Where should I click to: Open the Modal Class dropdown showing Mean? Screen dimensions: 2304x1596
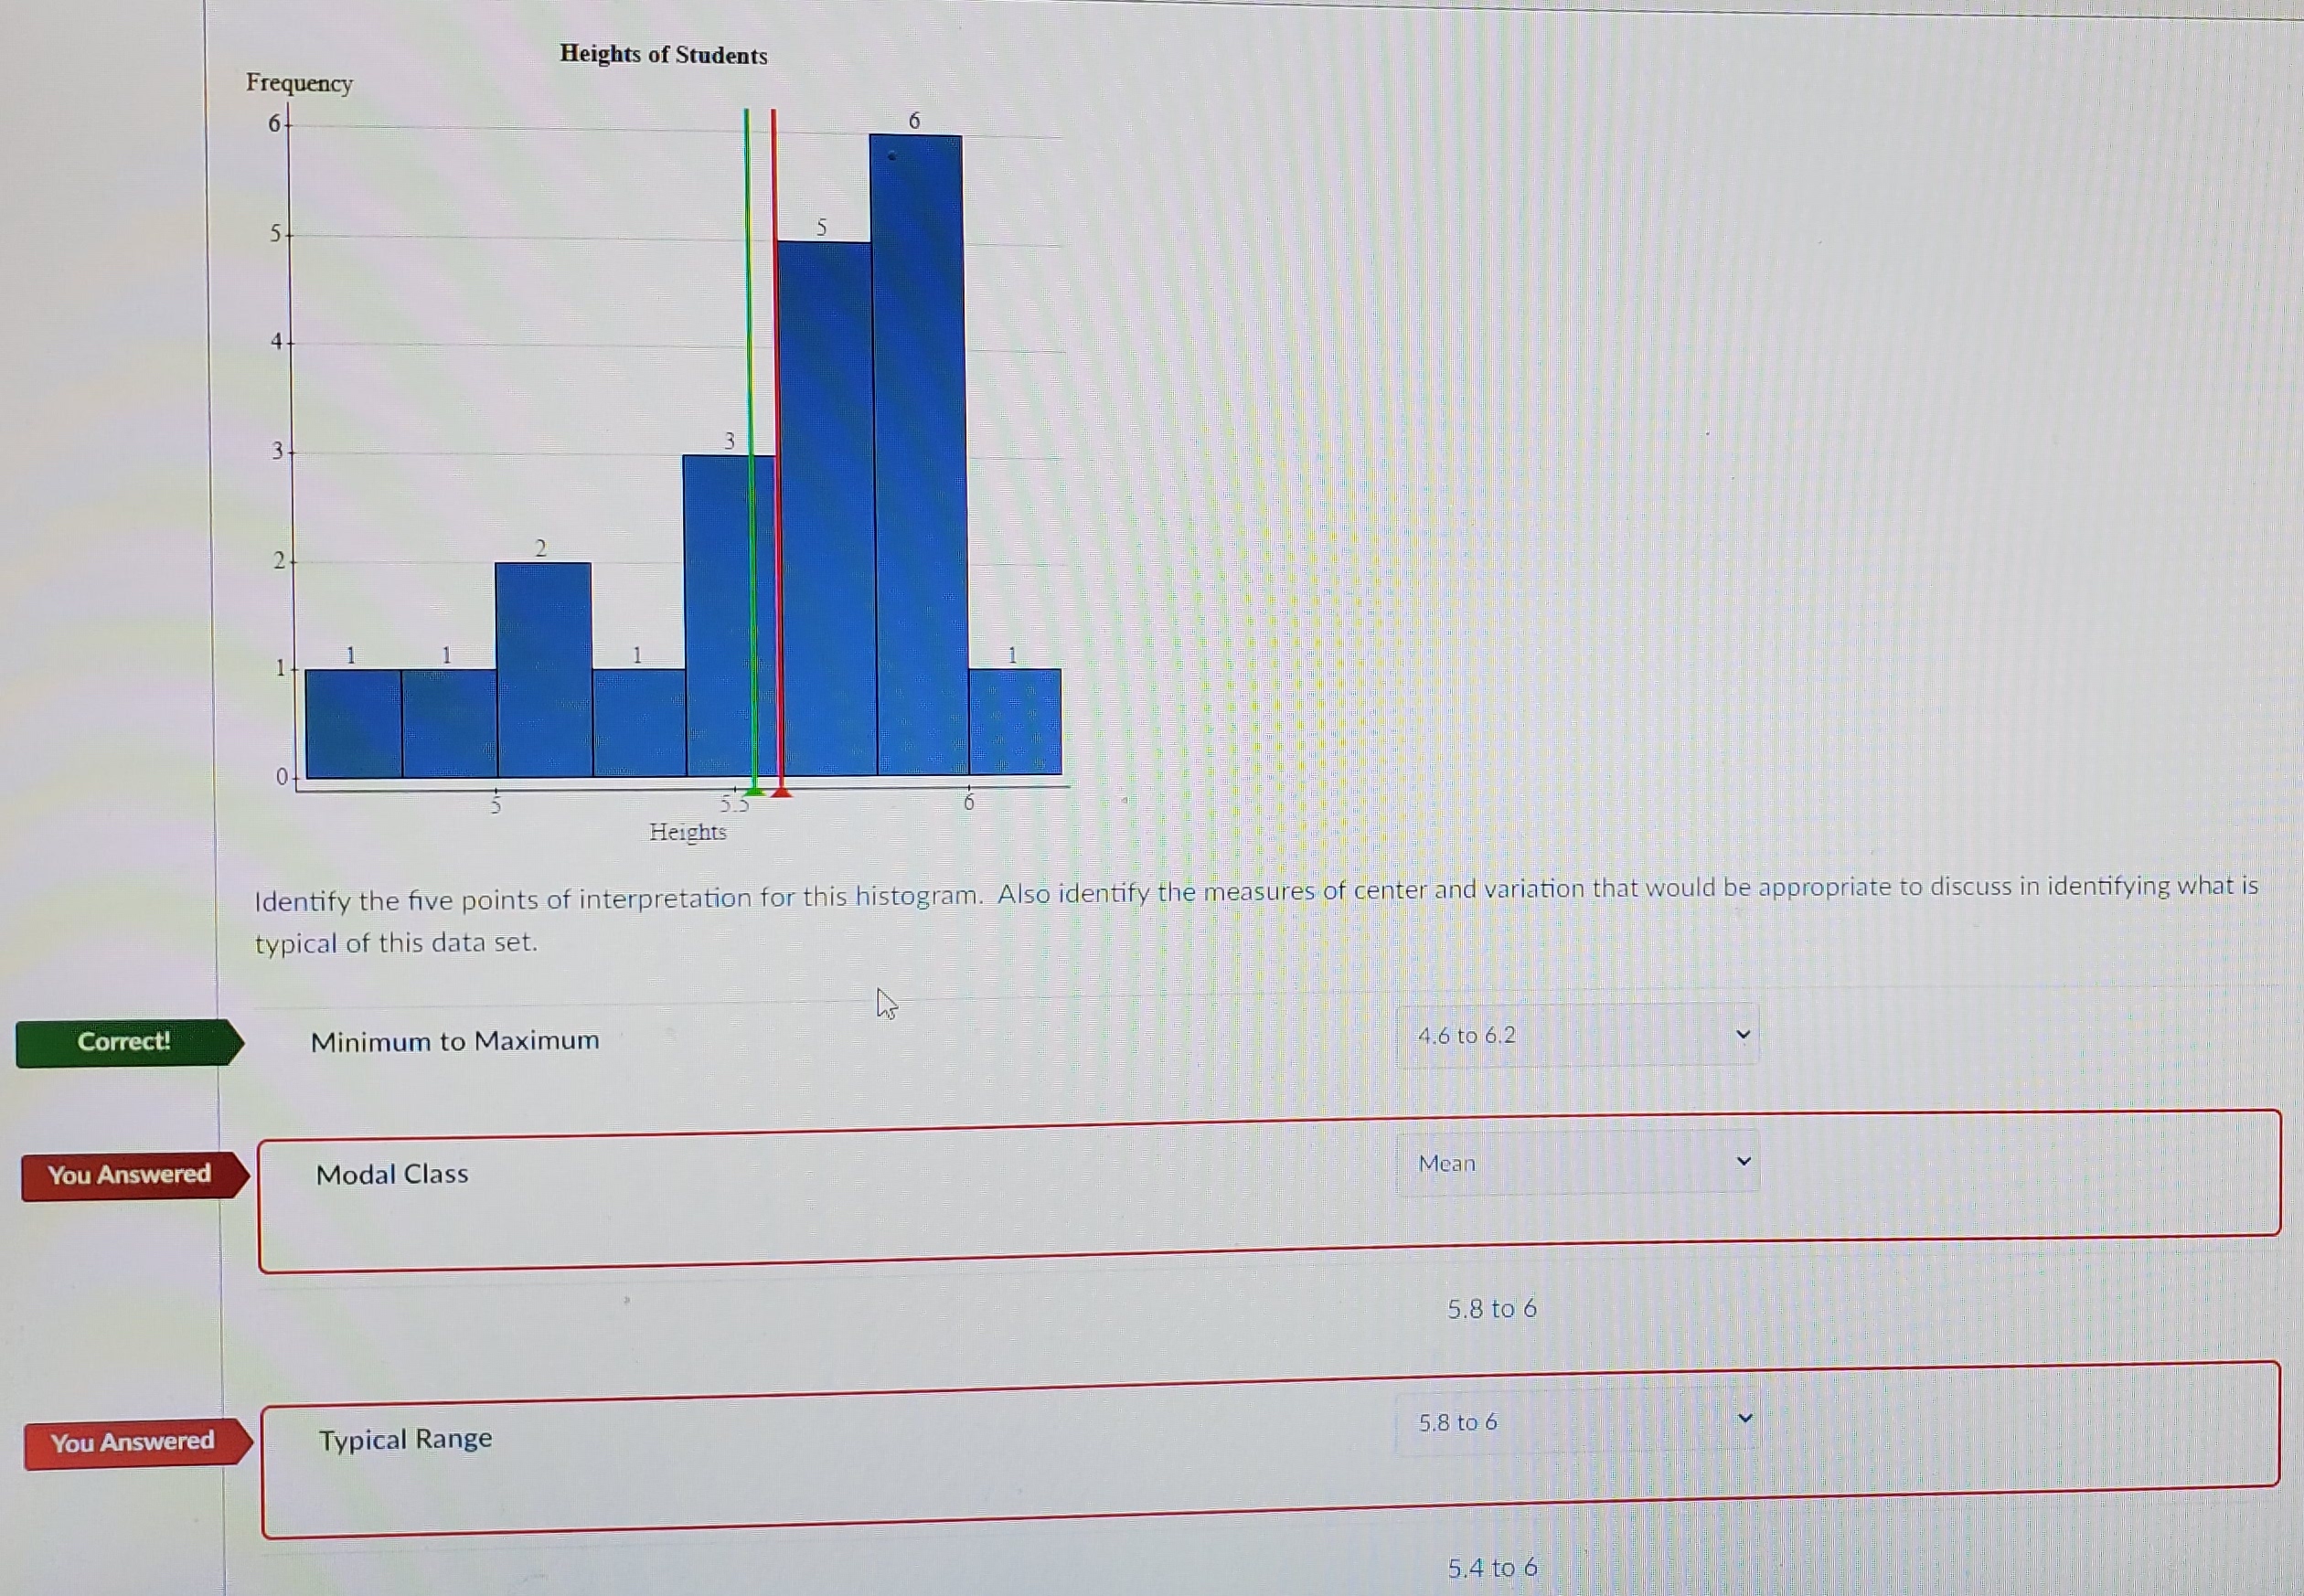pos(1577,1163)
